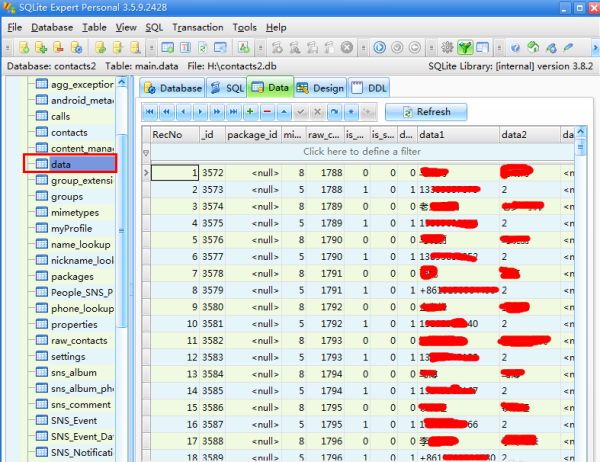Select the contacts table in tree

[69, 132]
